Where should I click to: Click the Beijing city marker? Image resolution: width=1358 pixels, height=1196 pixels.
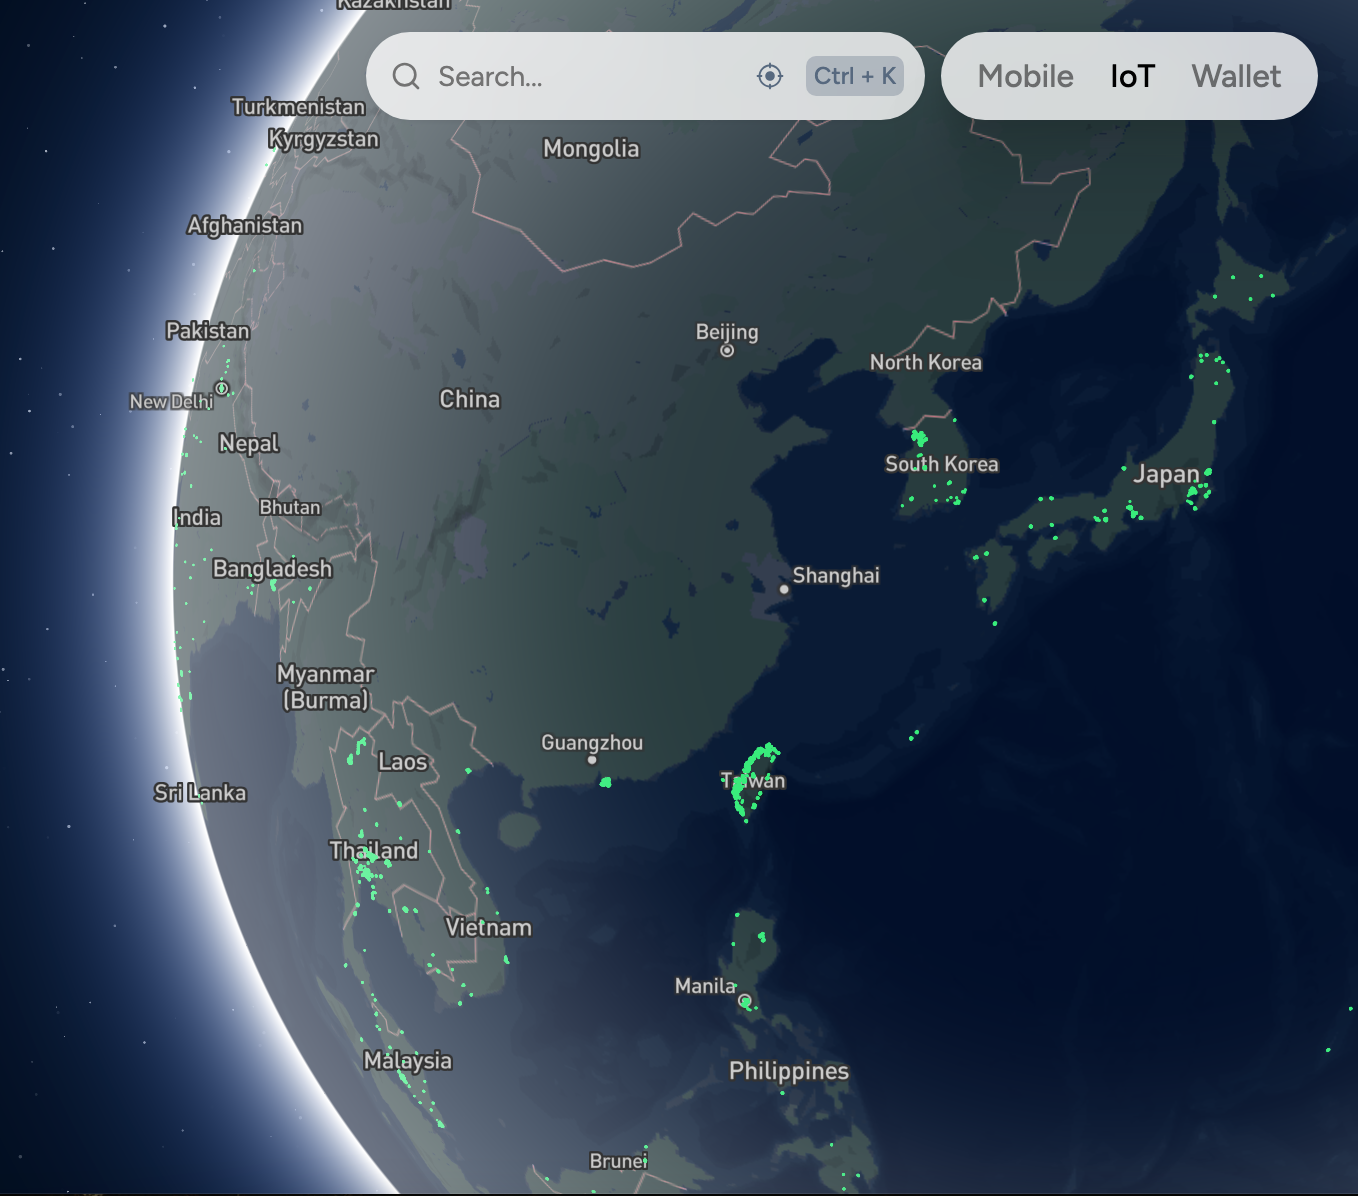(x=727, y=351)
